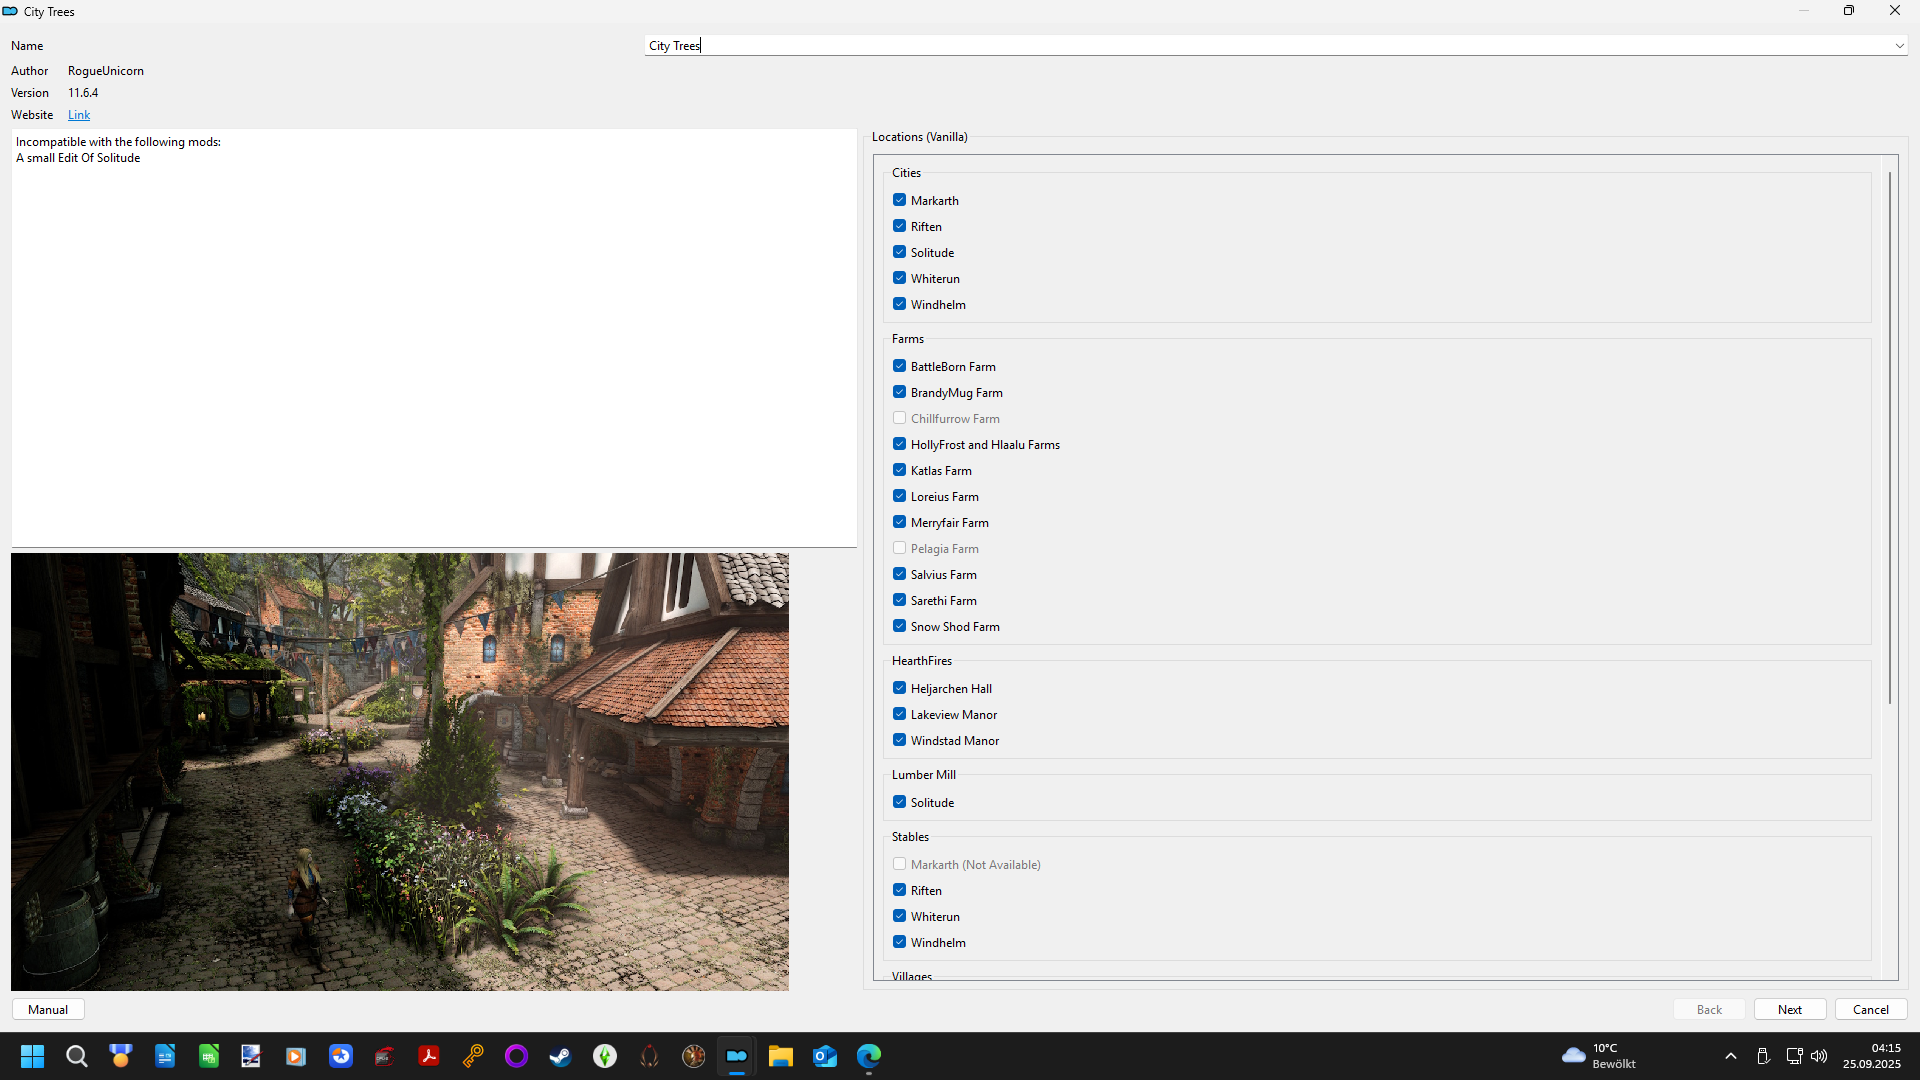Click the 'Incompatible with the following mods' description text
The width and height of the screenshot is (1920, 1080).
tap(118, 142)
